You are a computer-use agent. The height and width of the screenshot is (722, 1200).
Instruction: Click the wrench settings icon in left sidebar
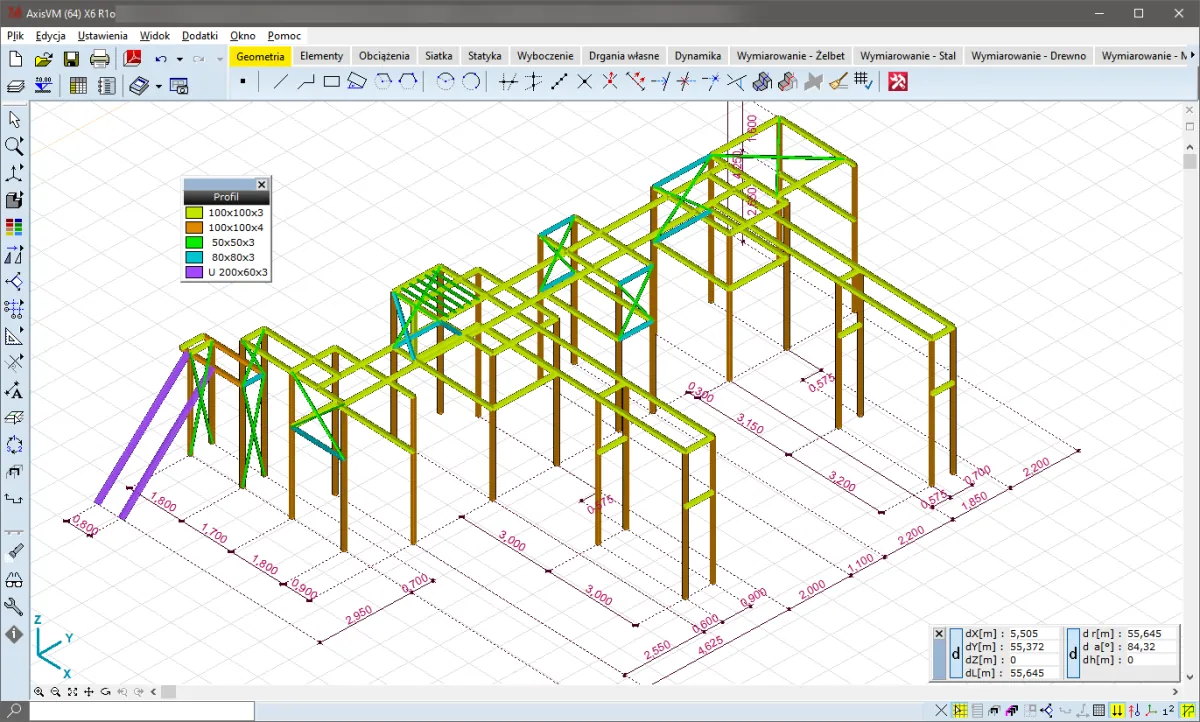[14, 606]
